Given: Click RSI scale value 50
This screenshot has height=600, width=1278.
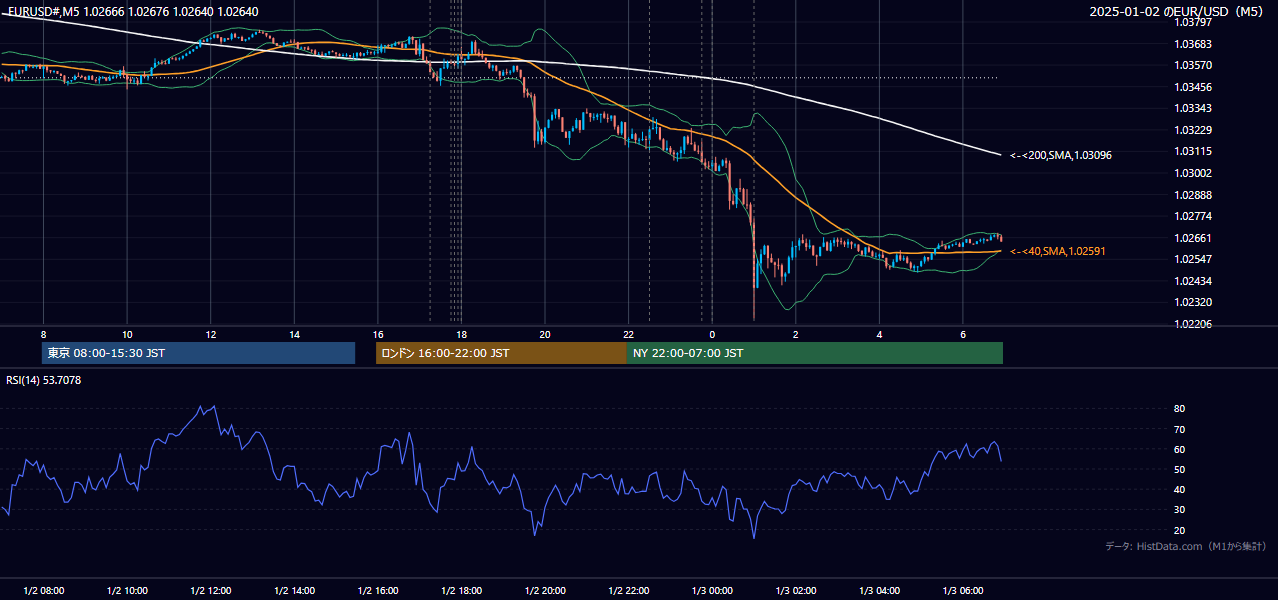Looking at the screenshot, I should (x=1180, y=469).
